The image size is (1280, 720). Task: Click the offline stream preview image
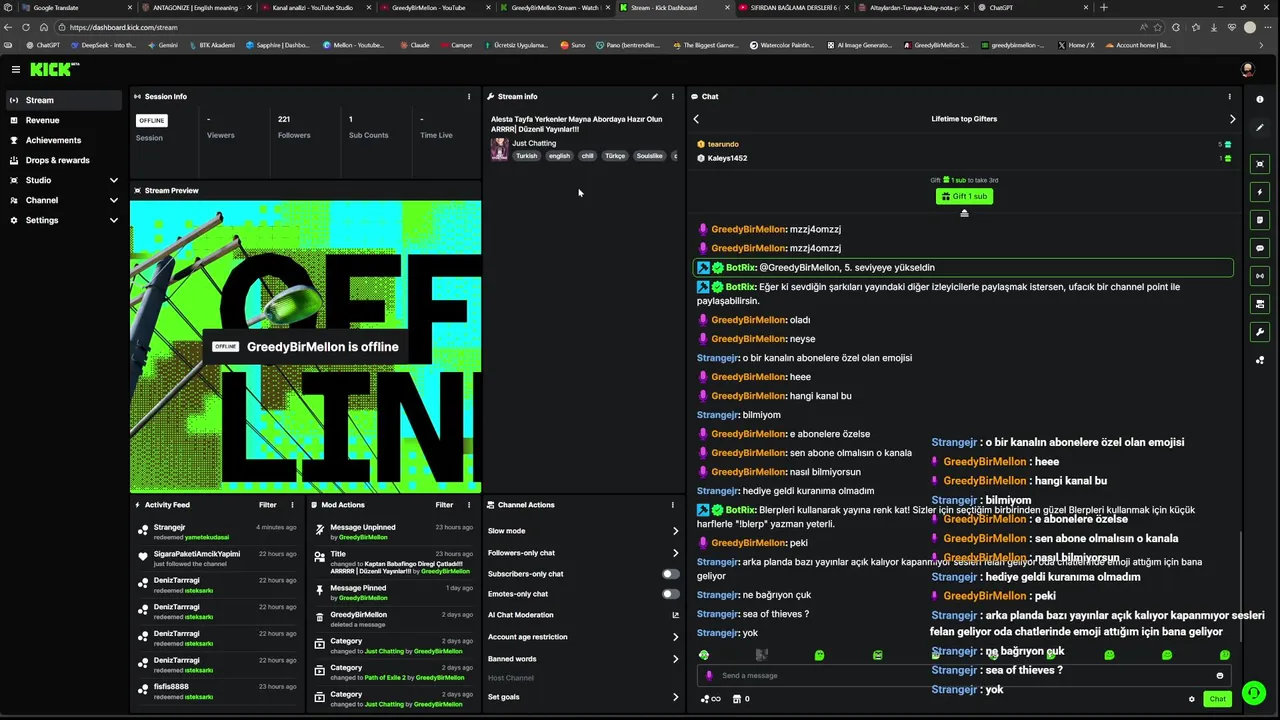305,347
